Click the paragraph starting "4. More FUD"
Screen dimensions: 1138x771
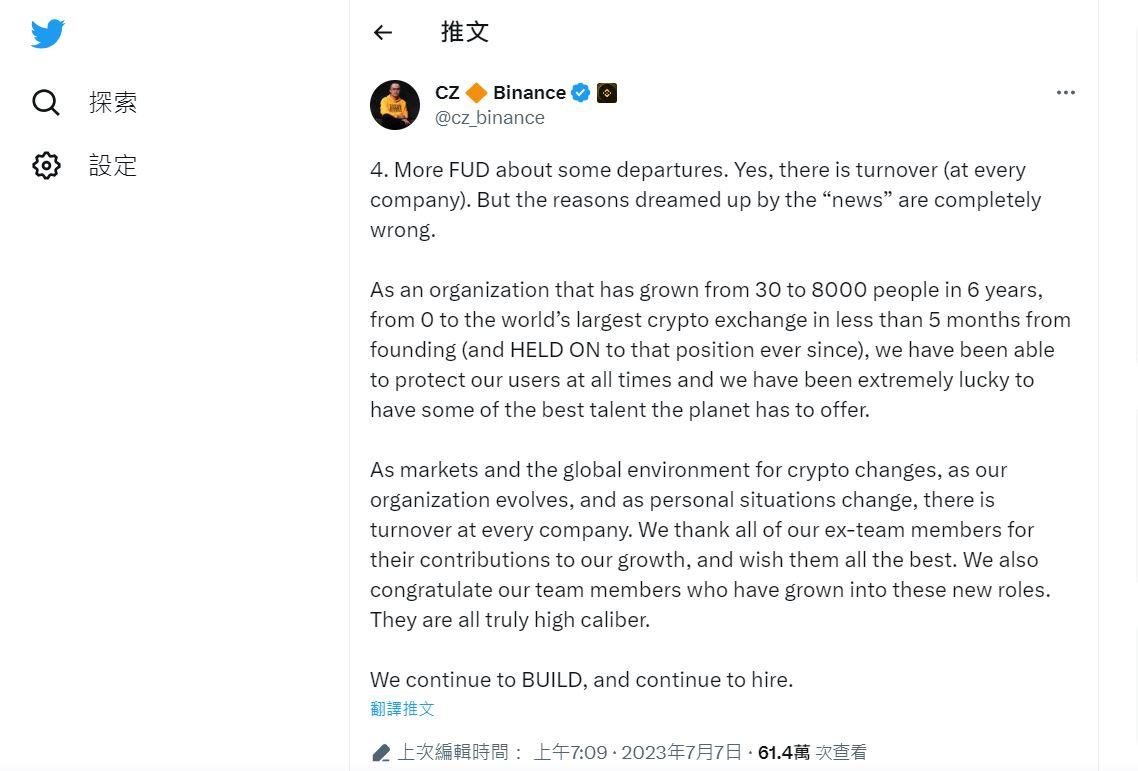click(x=705, y=199)
